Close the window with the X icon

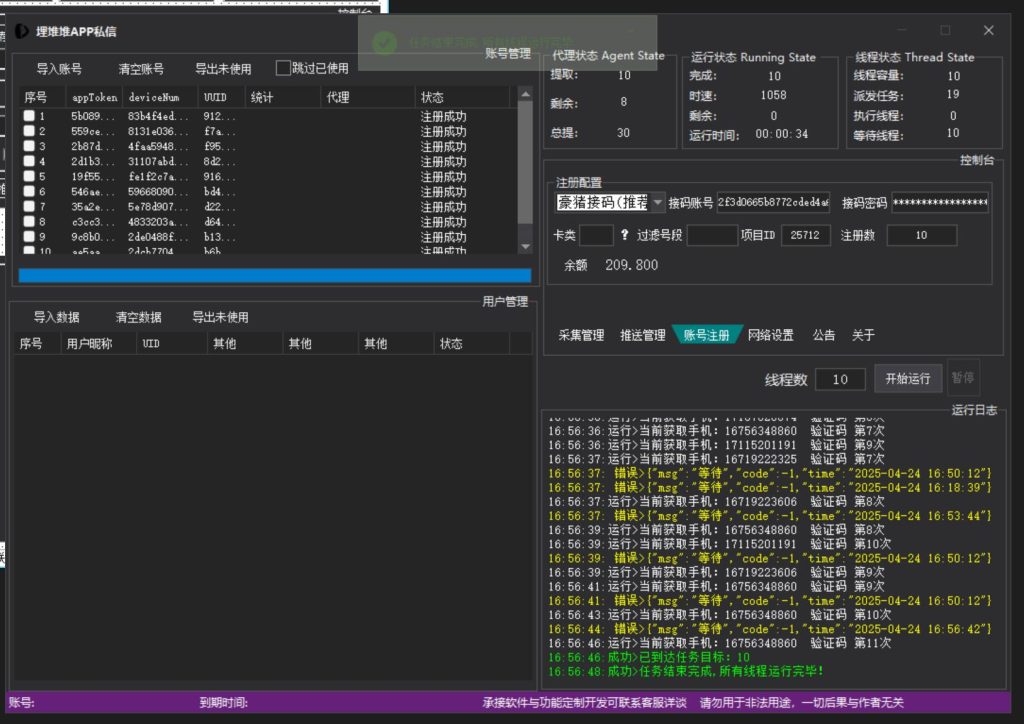pyautogui.click(x=989, y=31)
